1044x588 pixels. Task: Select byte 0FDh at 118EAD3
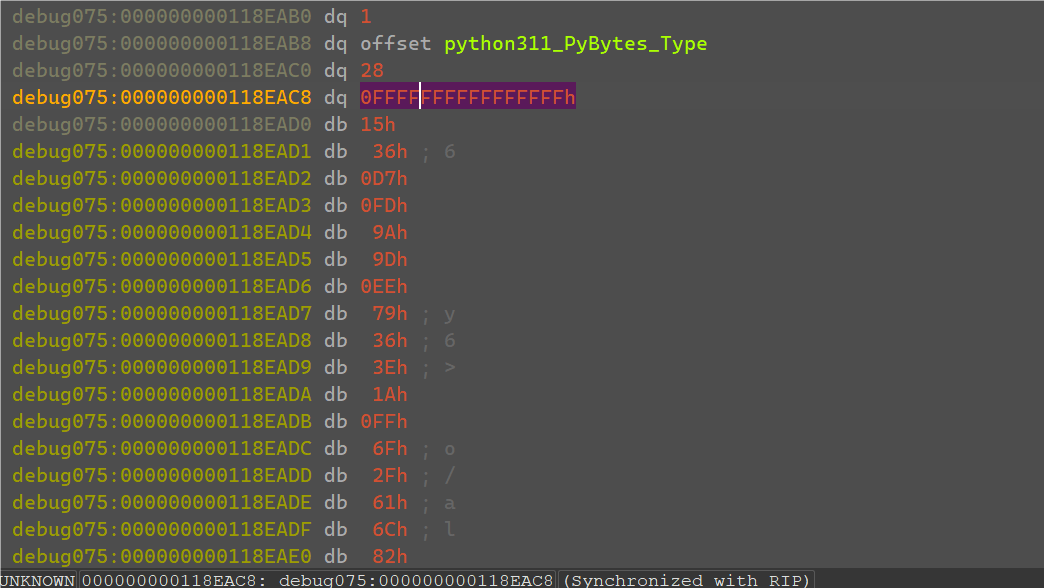384,206
